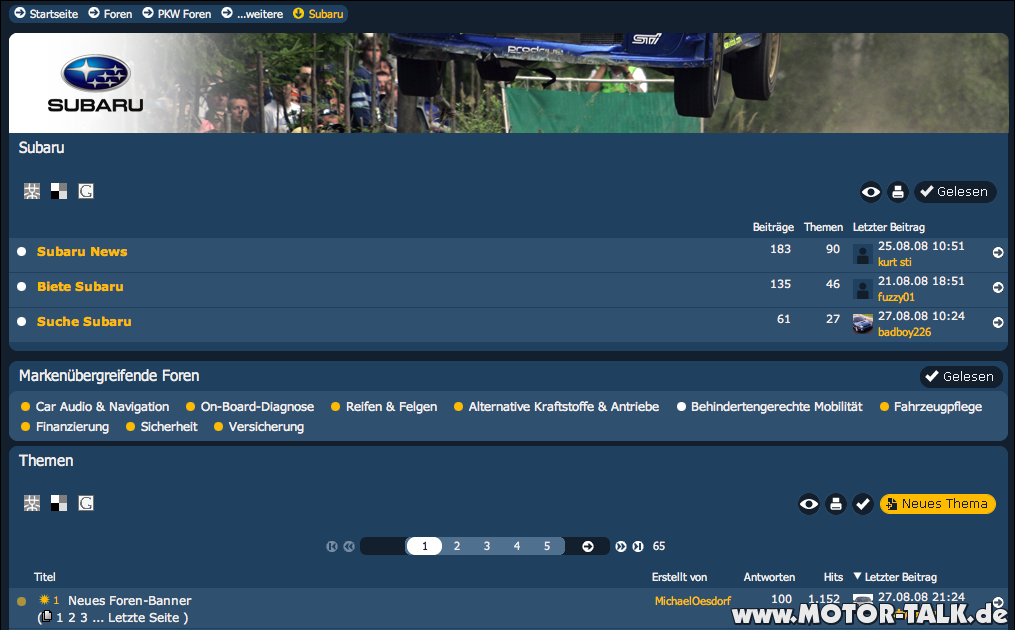Open the Mister Wong bookmark icon under Subaru heading
This screenshot has width=1015, height=630.
point(32,191)
